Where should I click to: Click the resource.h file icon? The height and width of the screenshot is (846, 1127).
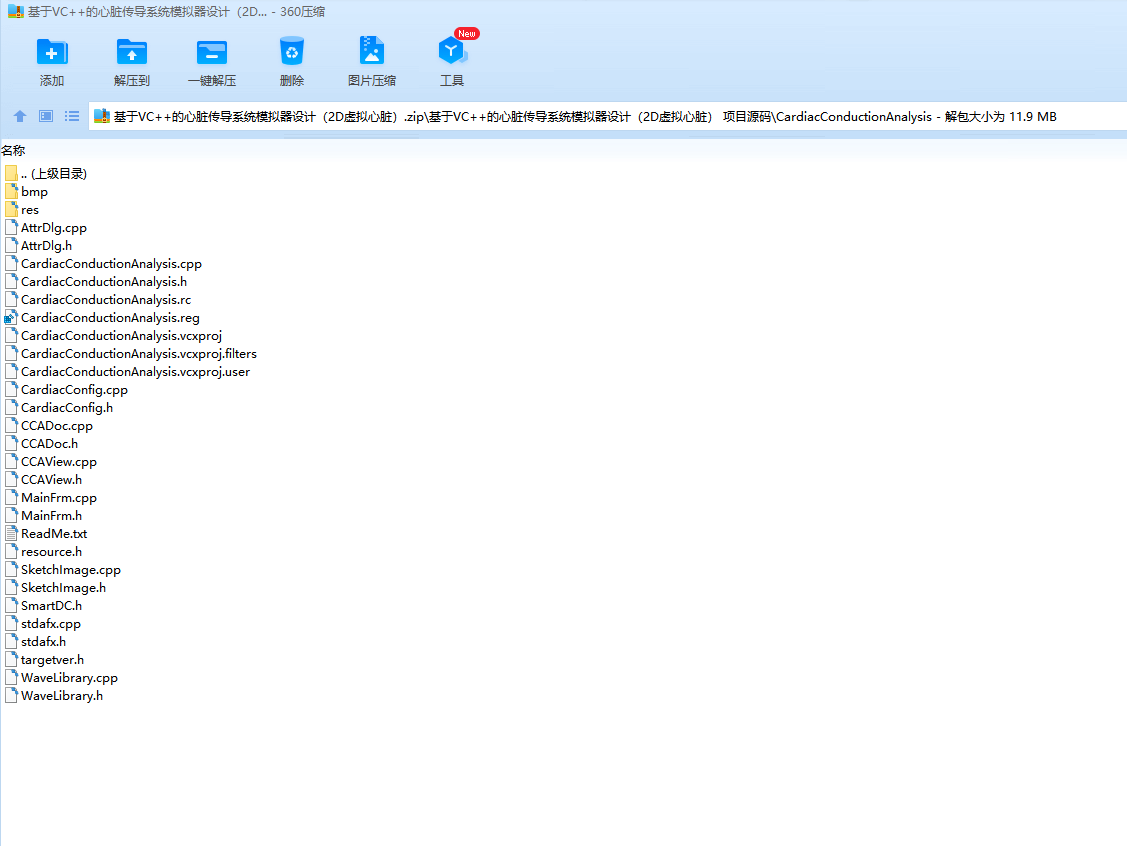tap(11, 551)
